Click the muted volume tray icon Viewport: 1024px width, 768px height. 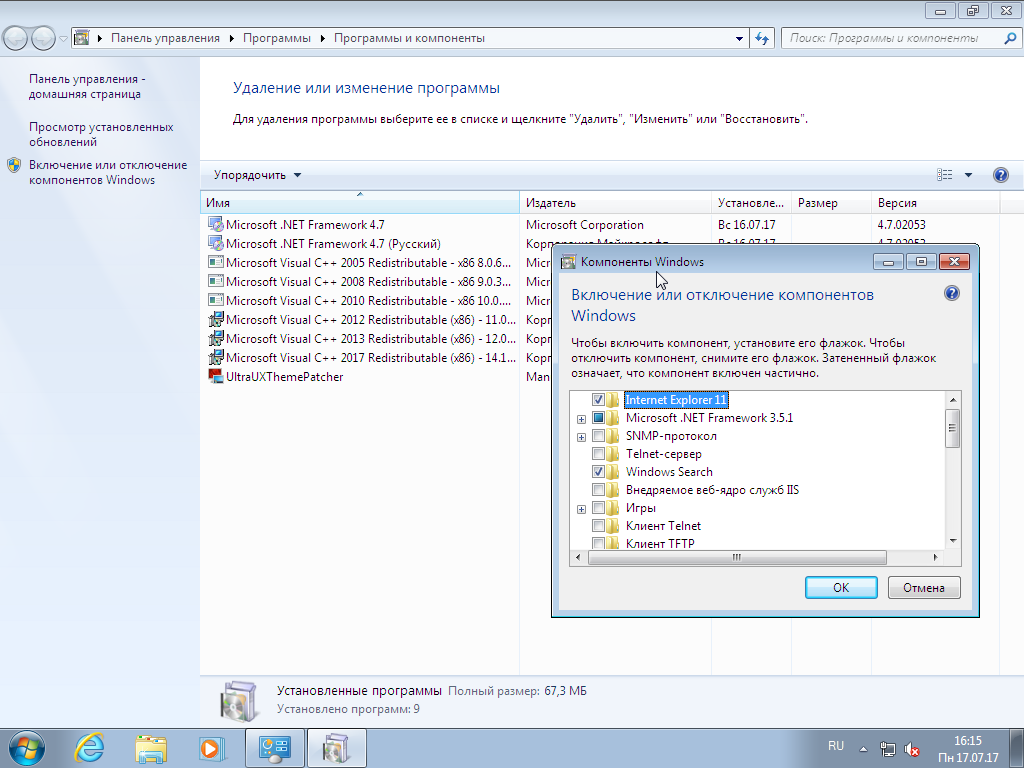[912, 749]
